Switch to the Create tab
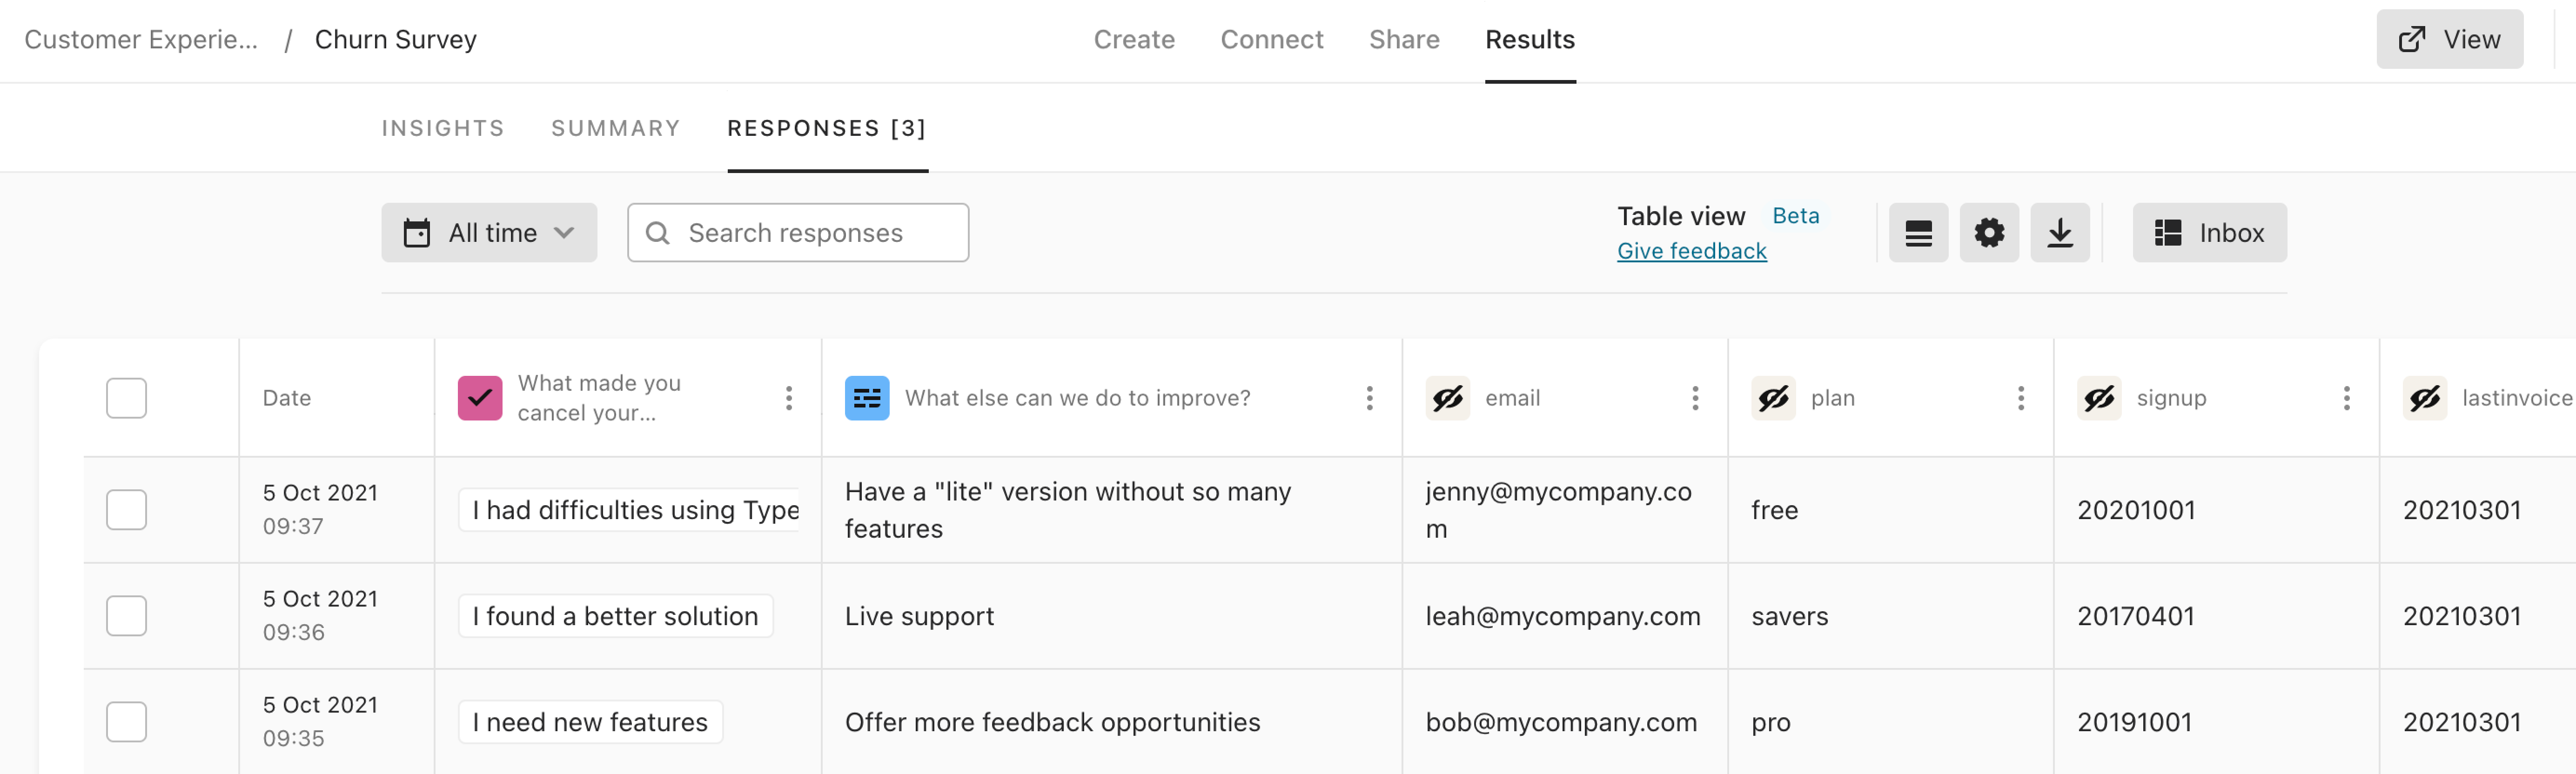Viewport: 2576px width, 774px height. click(x=1134, y=39)
